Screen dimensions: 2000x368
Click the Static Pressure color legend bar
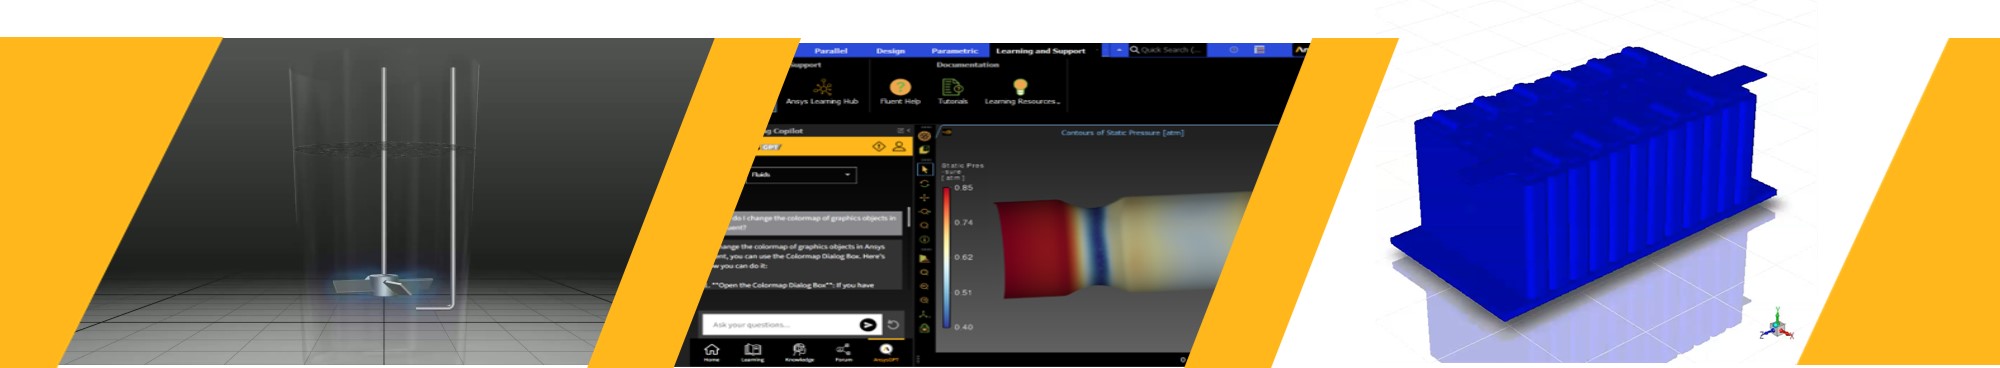[946, 258]
